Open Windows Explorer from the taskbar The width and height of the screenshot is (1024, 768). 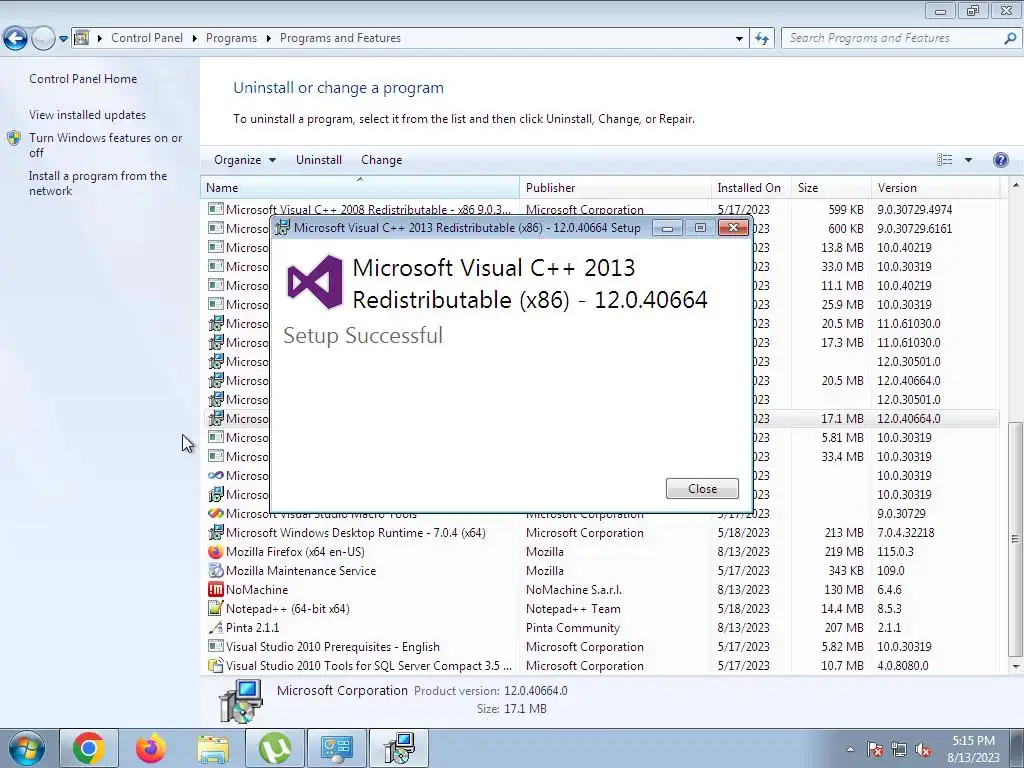(213, 748)
